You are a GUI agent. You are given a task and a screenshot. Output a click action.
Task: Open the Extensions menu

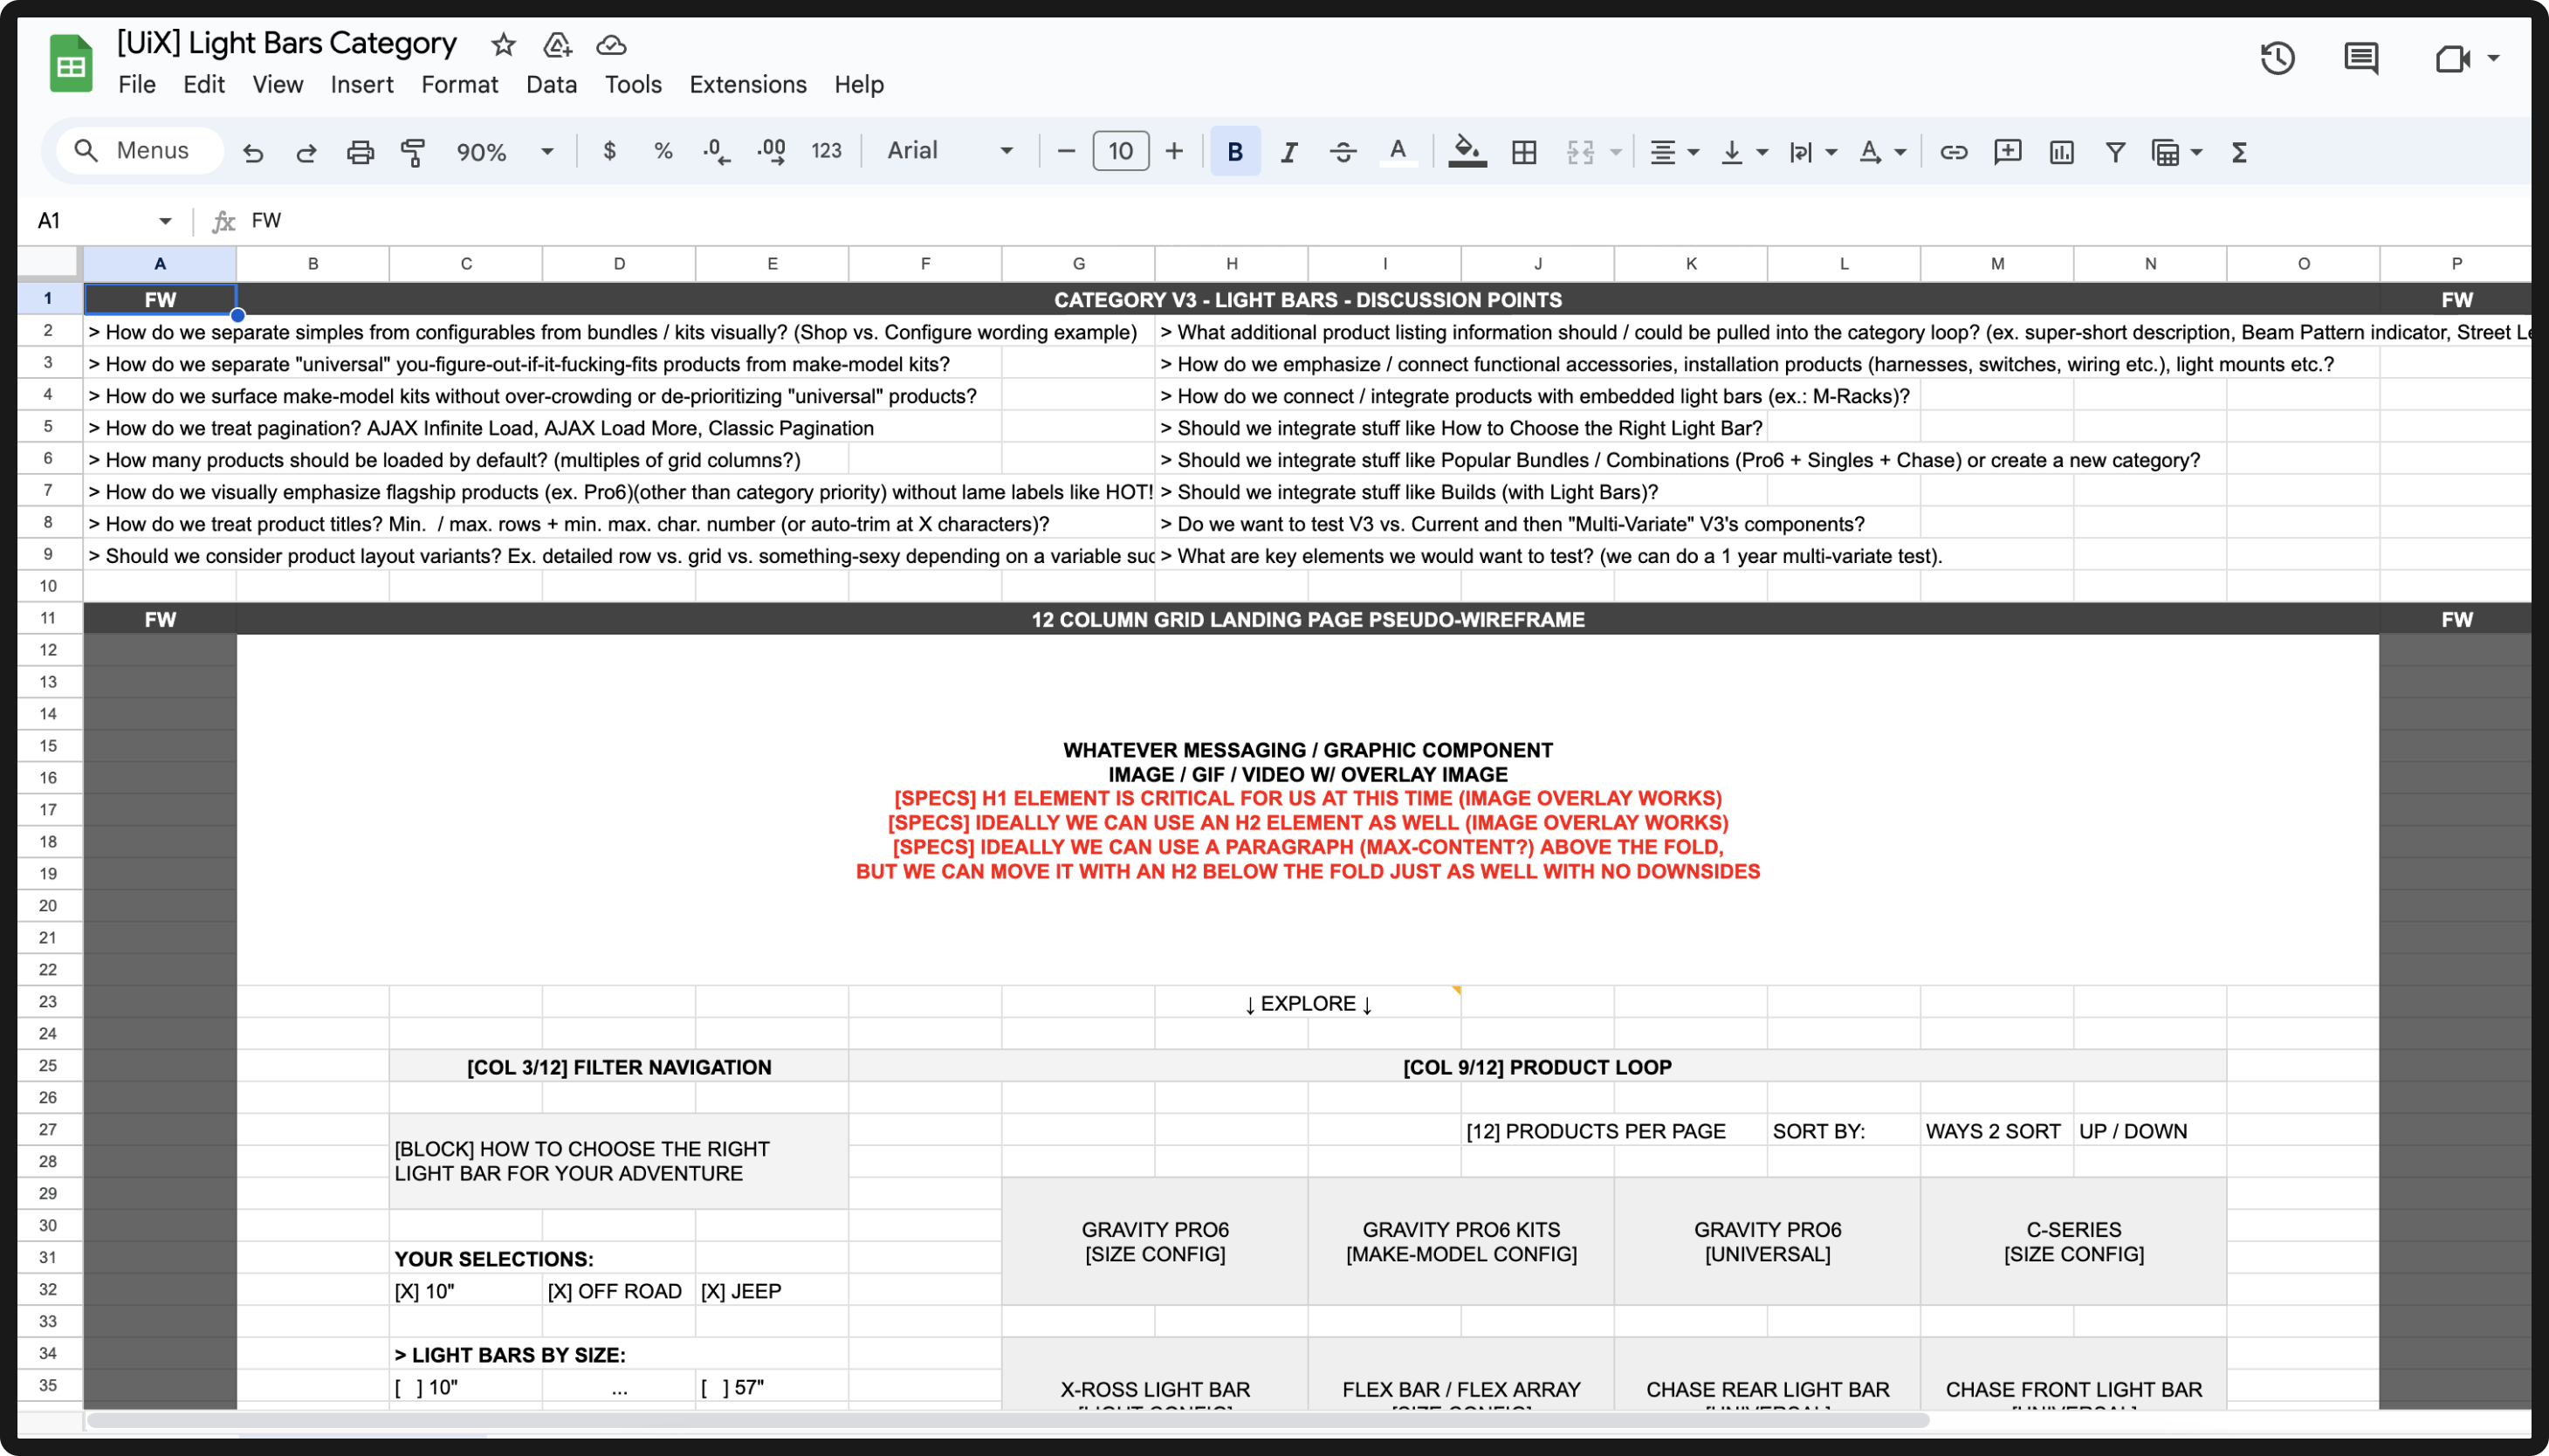click(748, 84)
